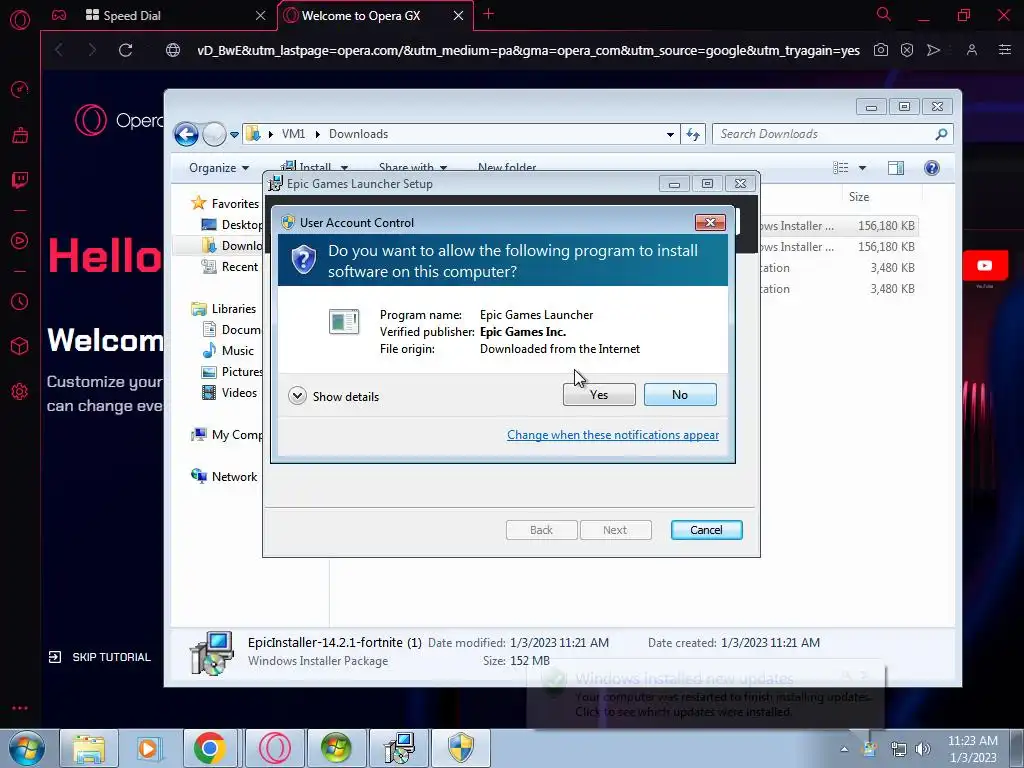Image resolution: width=1024 pixels, height=768 pixels.
Task: Open the Windows Start button
Action: [x=26, y=748]
